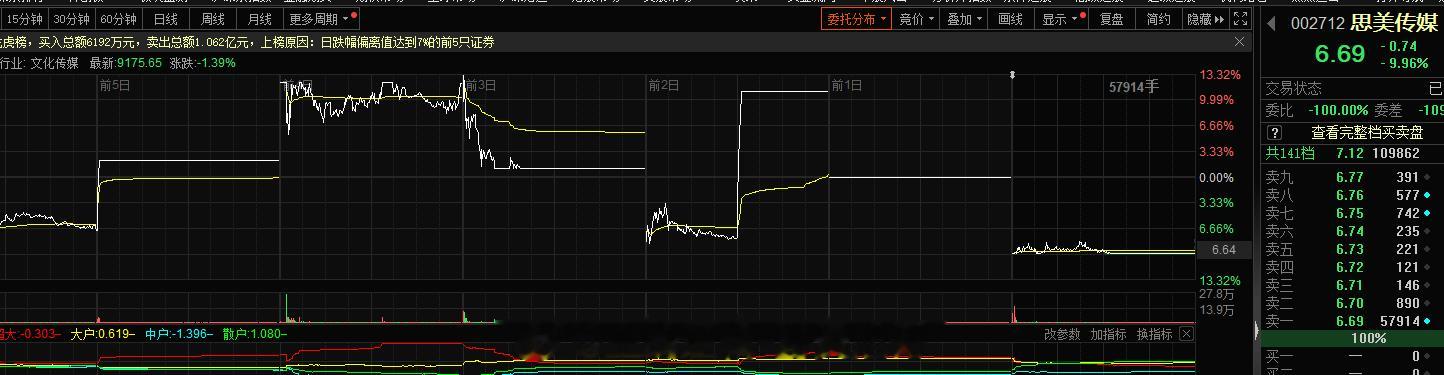Click the stock name 思美传媒

pyautogui.click(x=1394, y=23)
